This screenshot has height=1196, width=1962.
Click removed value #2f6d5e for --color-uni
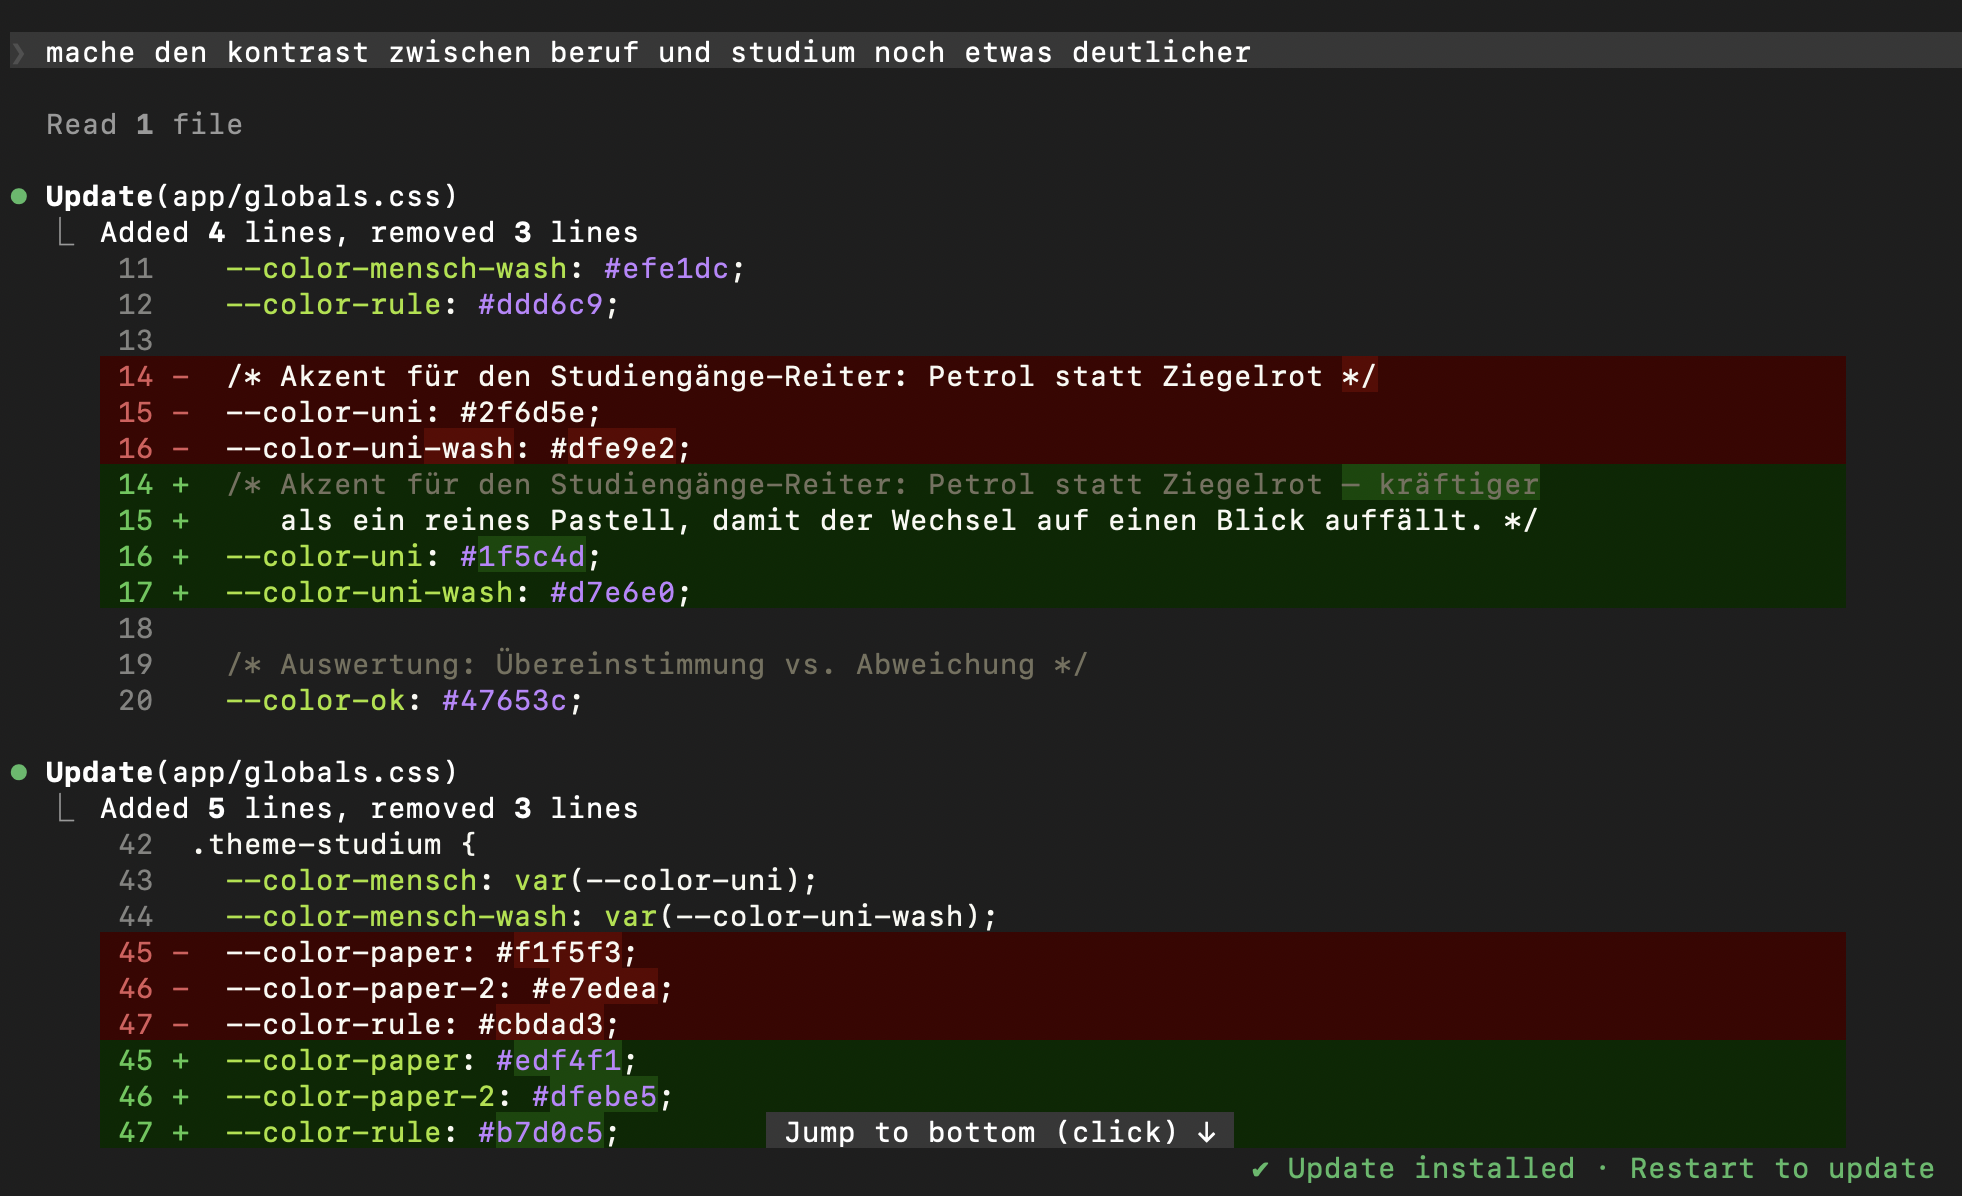(x=522, y=412)
